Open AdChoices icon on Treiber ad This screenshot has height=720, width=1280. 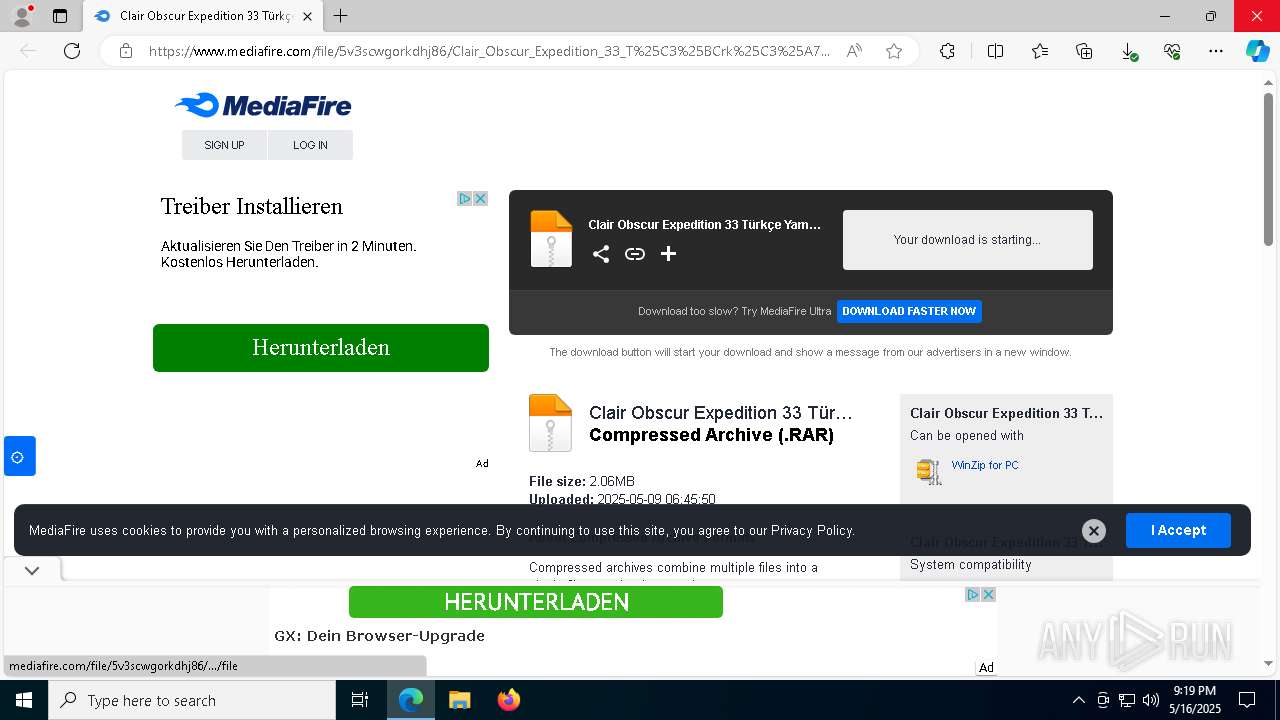click(x=465, y=199)
